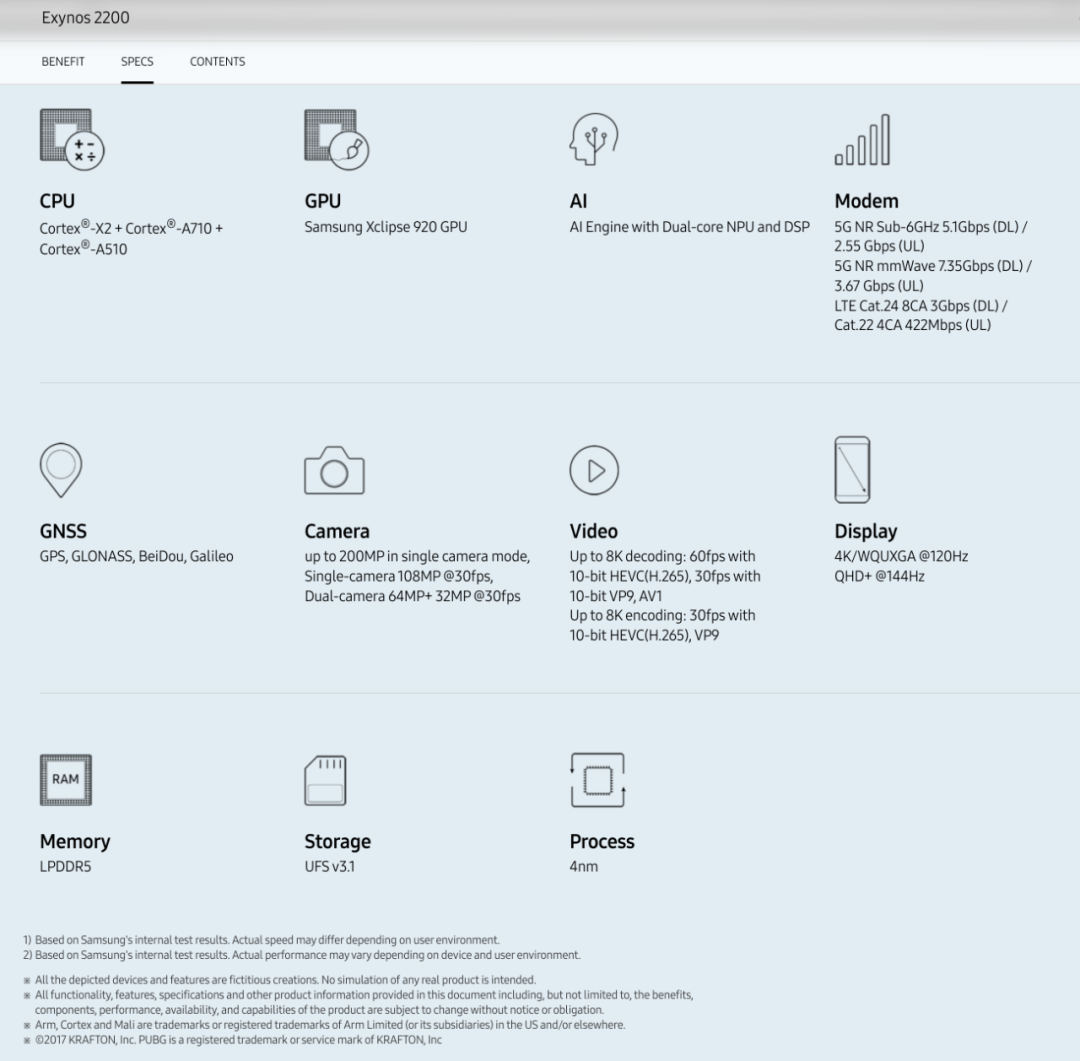Click the Camera icon

pyautogui.click(x=334, y=471)
